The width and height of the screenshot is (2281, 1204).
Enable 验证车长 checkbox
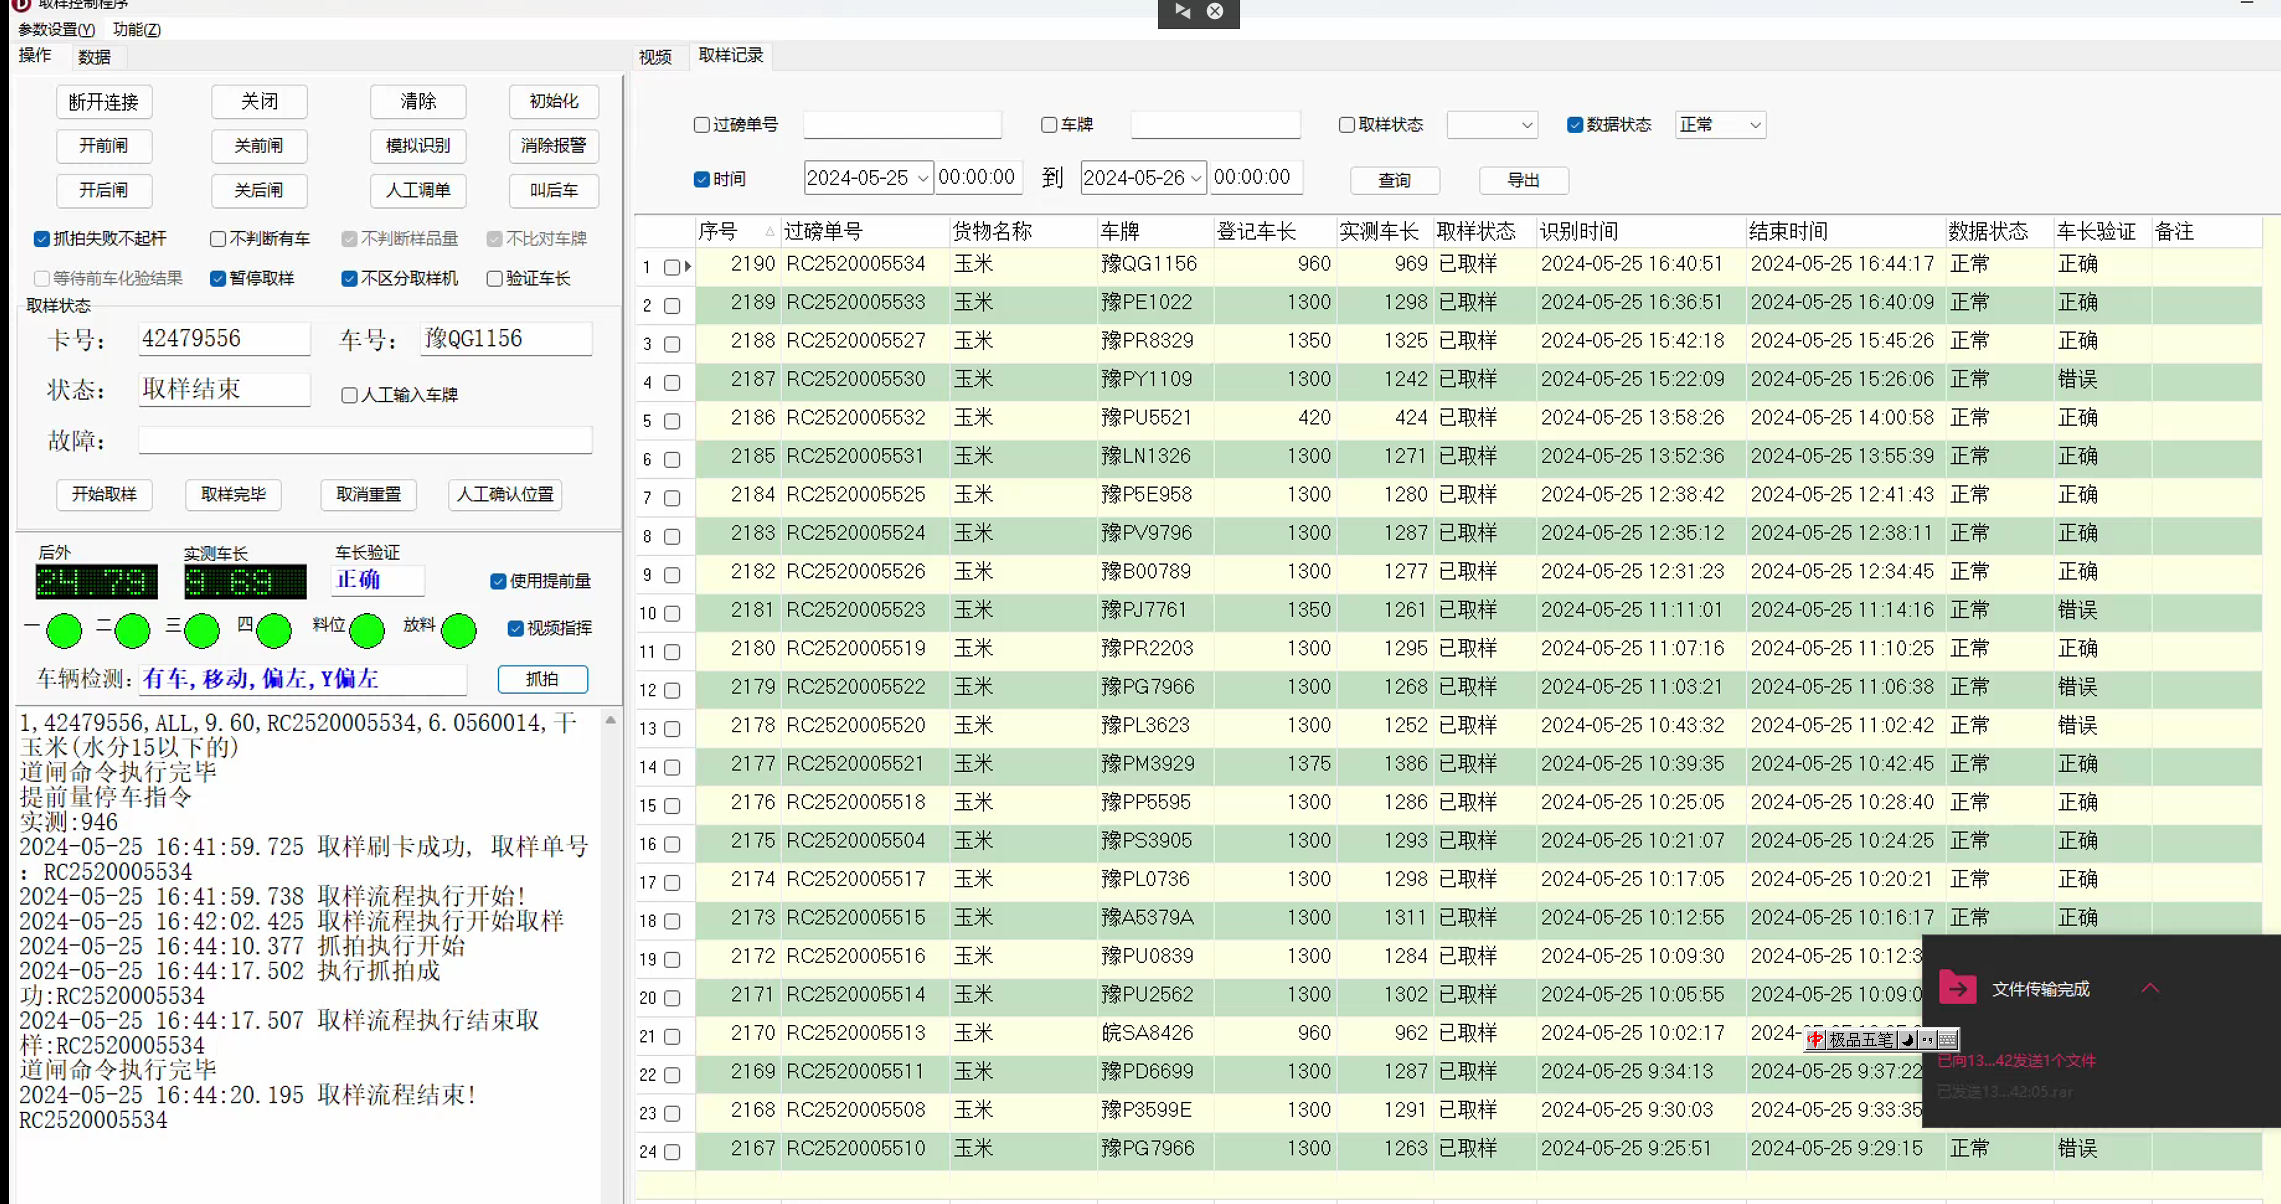click(x=494, y=279)
